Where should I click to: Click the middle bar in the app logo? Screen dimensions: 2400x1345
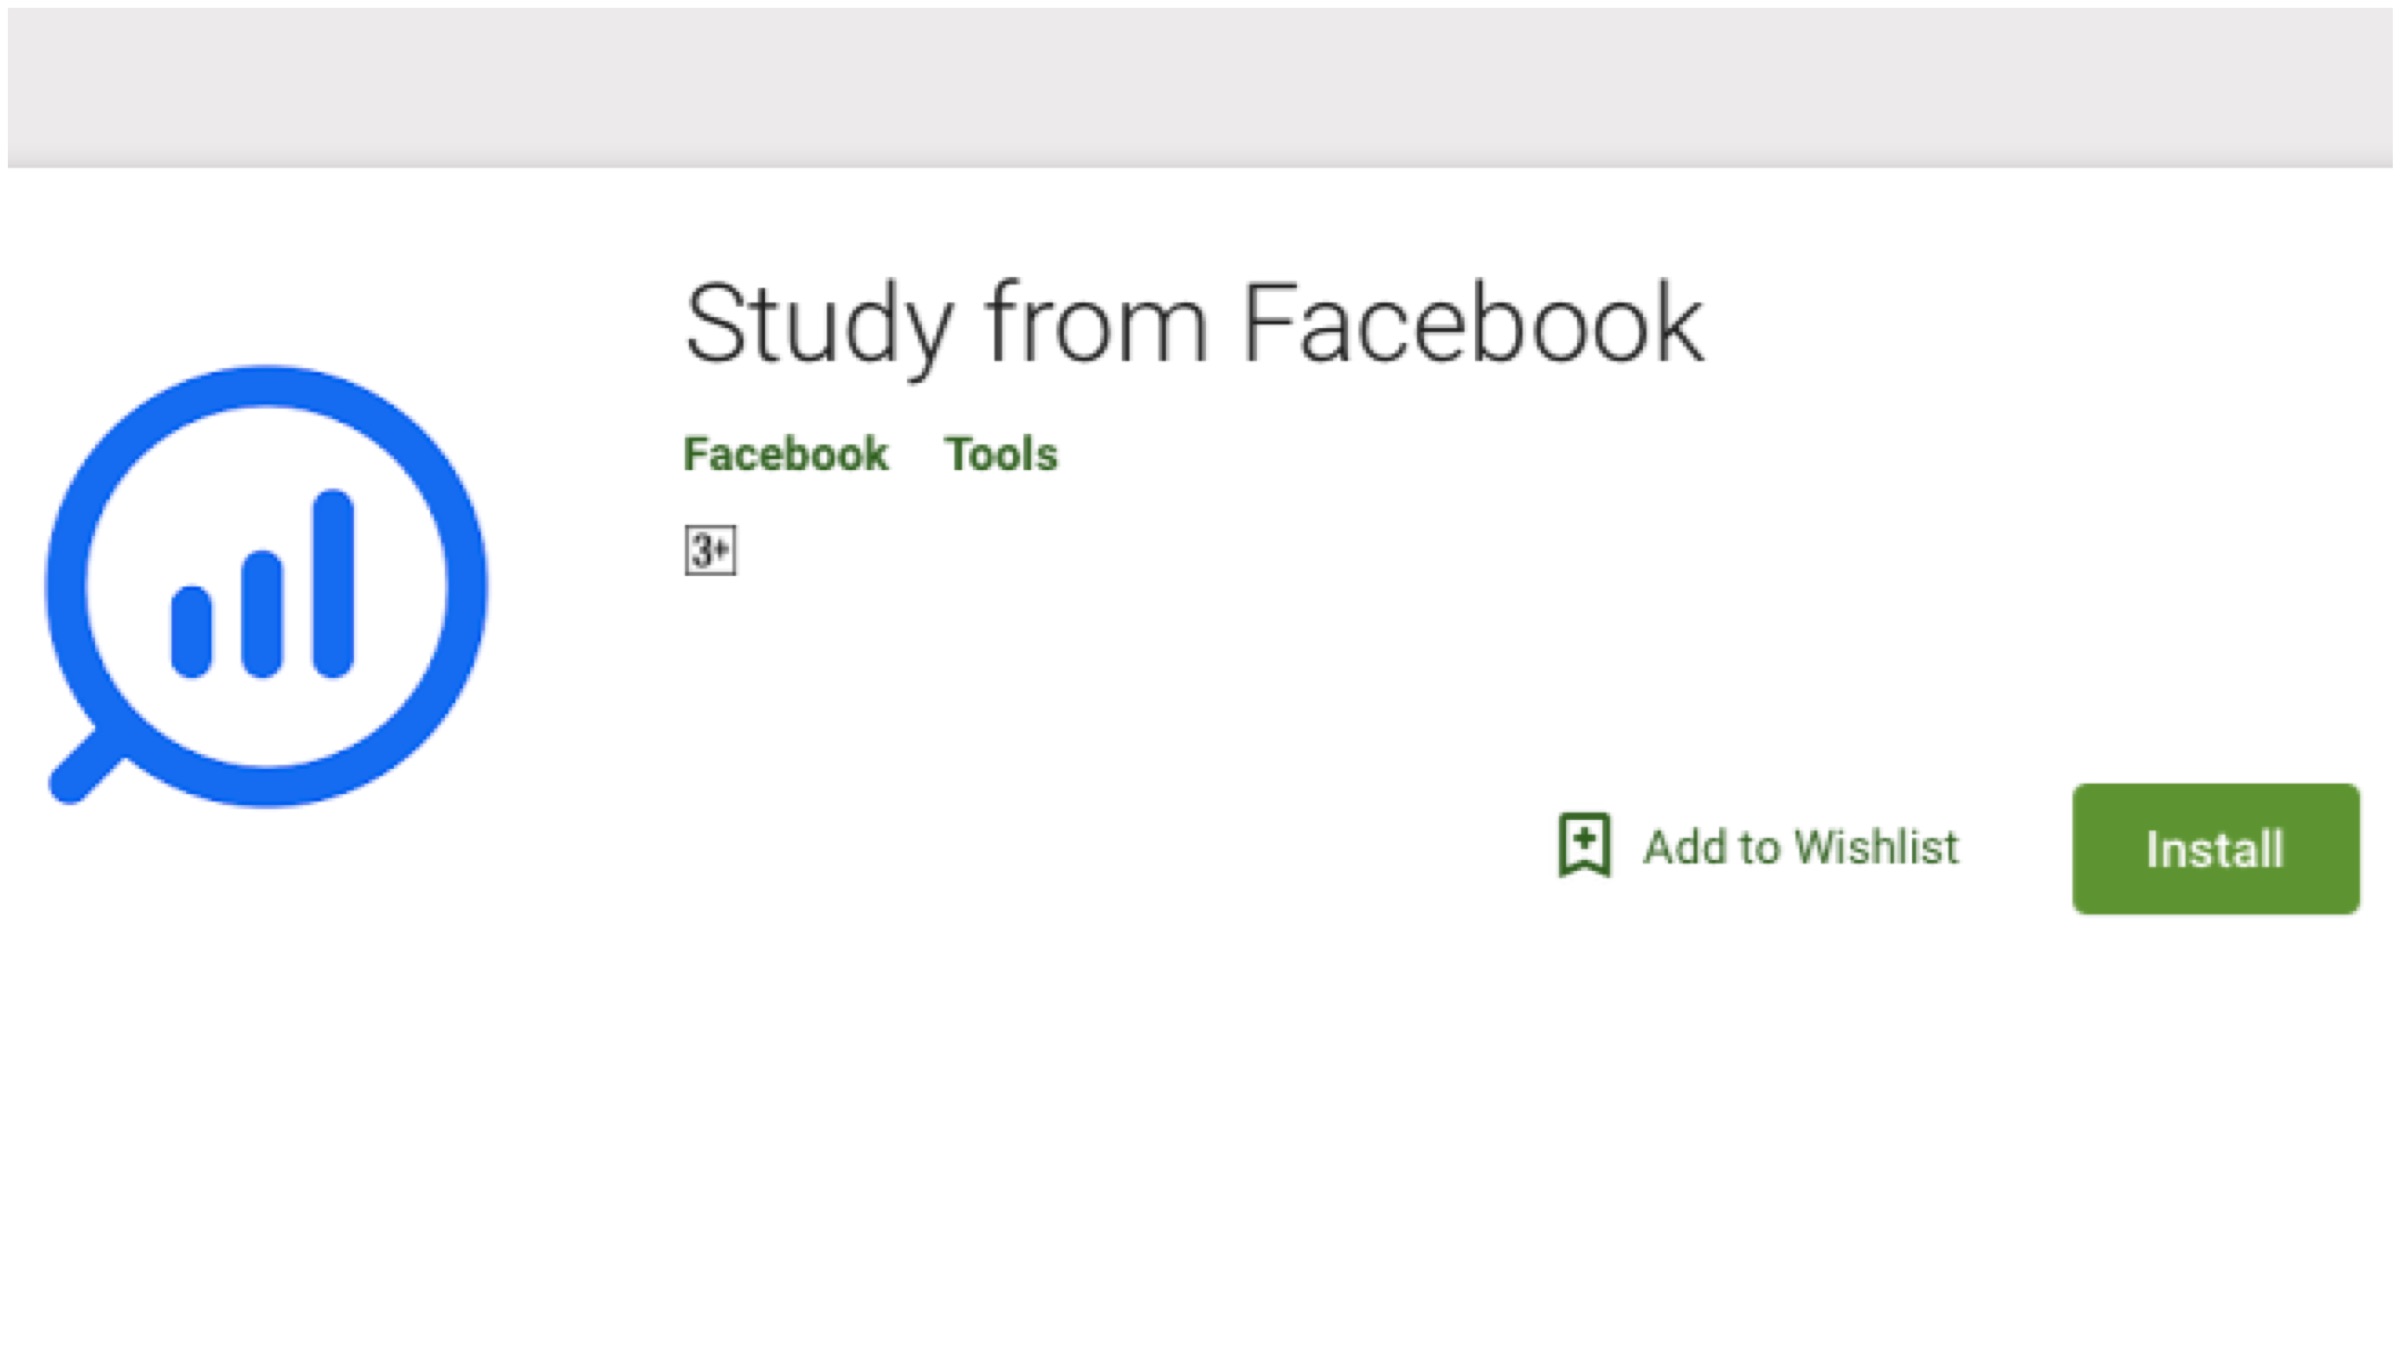(262, 614)
